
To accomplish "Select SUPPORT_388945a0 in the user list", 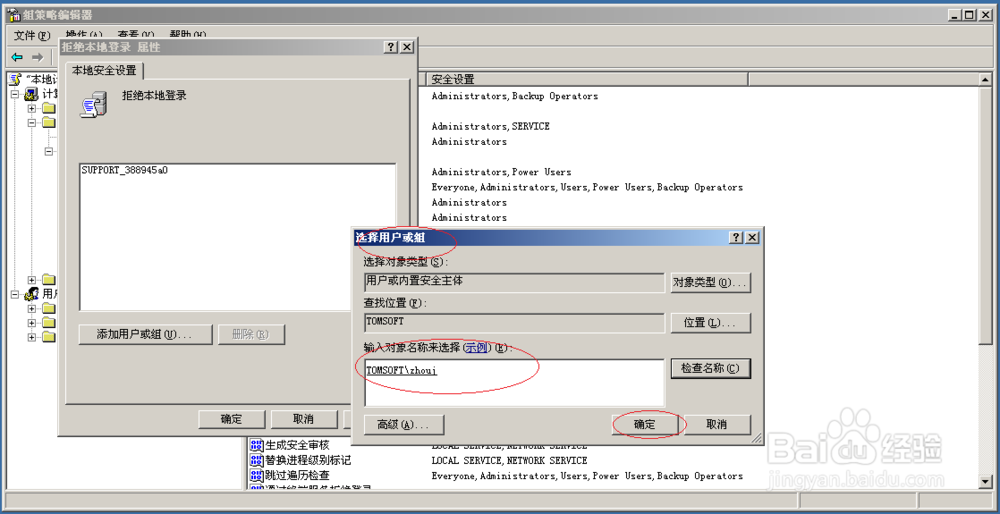I will [125, 171].
